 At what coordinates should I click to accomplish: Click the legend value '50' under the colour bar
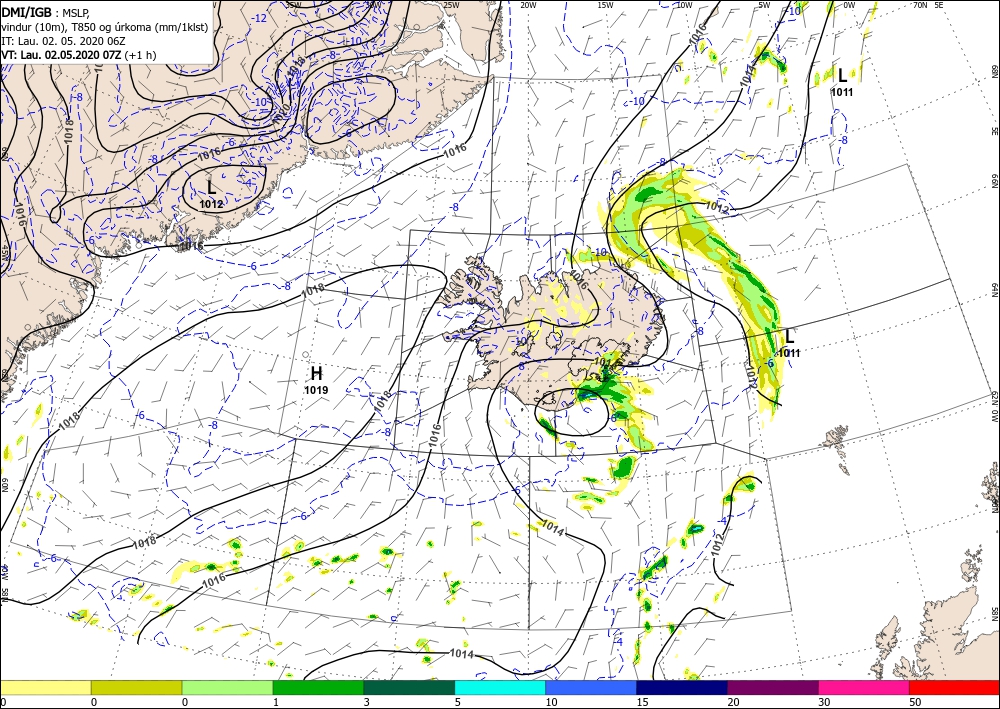point(914,703)
